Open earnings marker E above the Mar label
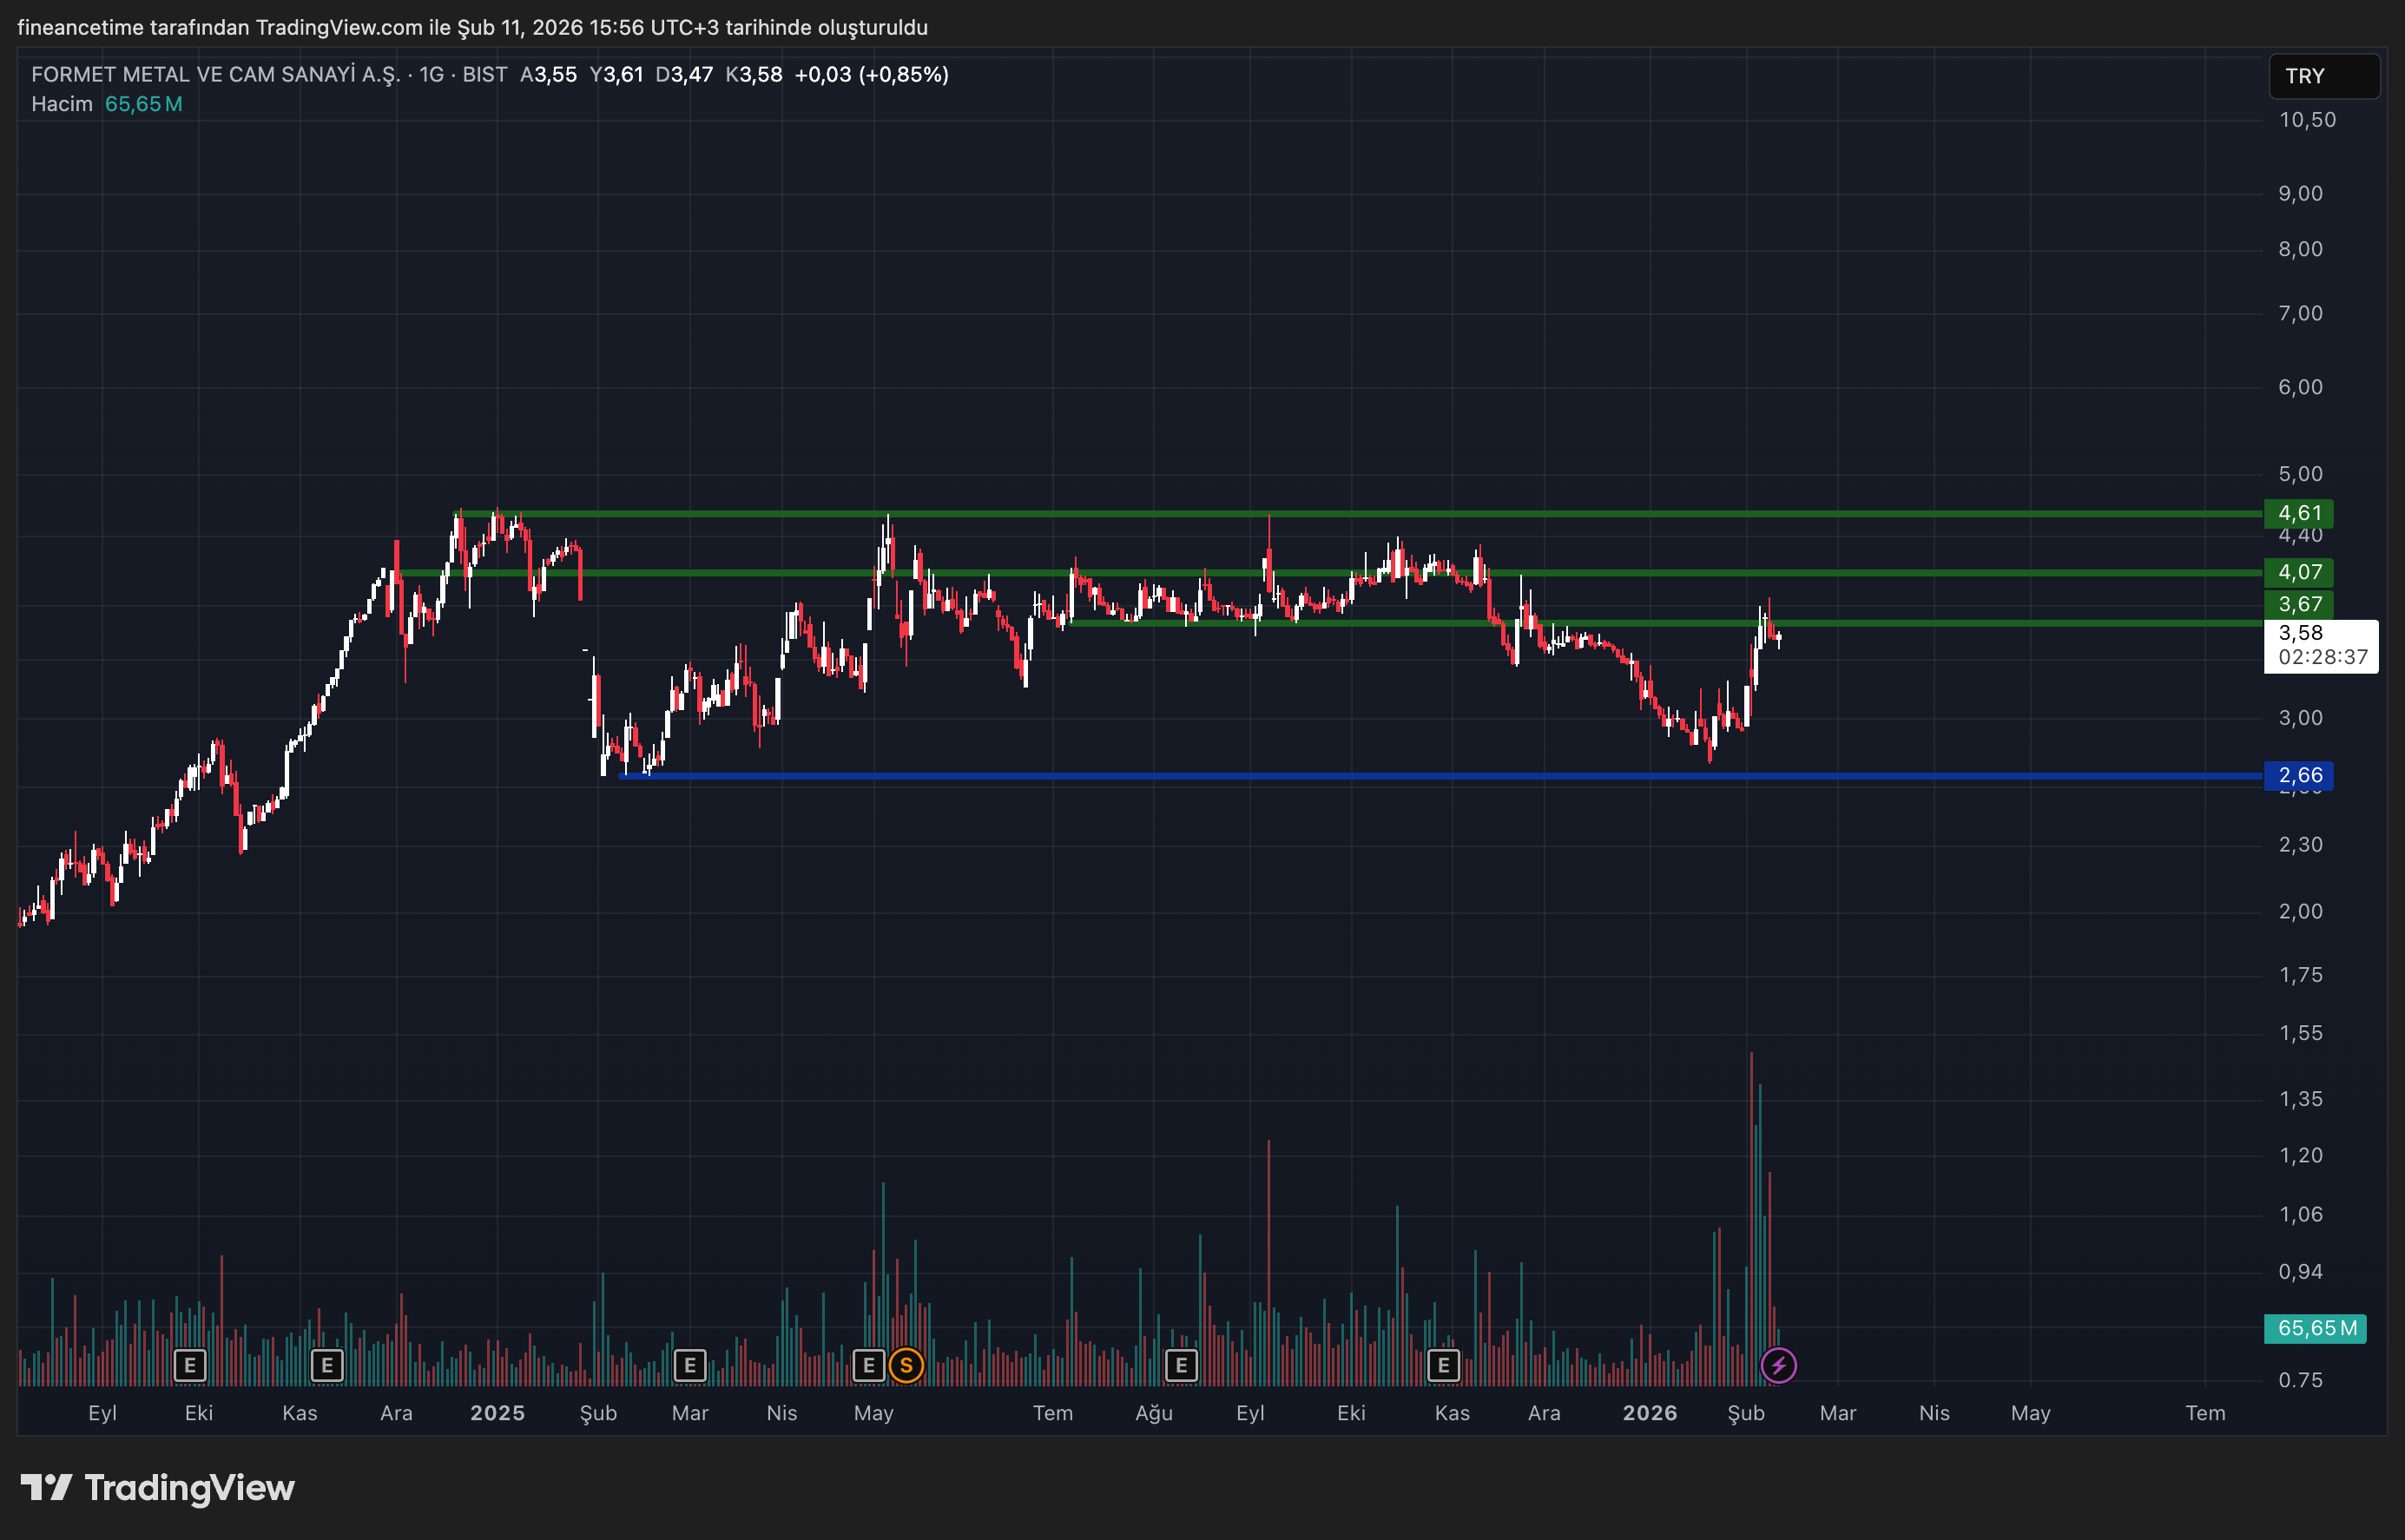 coord(689,1365)
